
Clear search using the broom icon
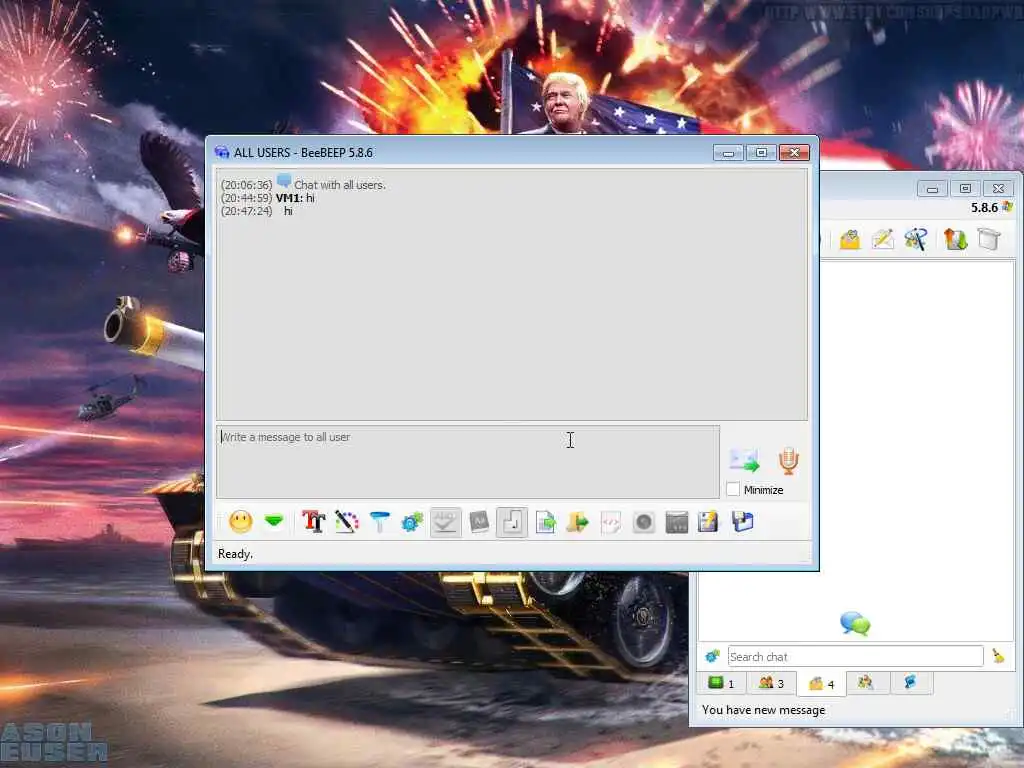pyautogui.click(x=998, y=656)
